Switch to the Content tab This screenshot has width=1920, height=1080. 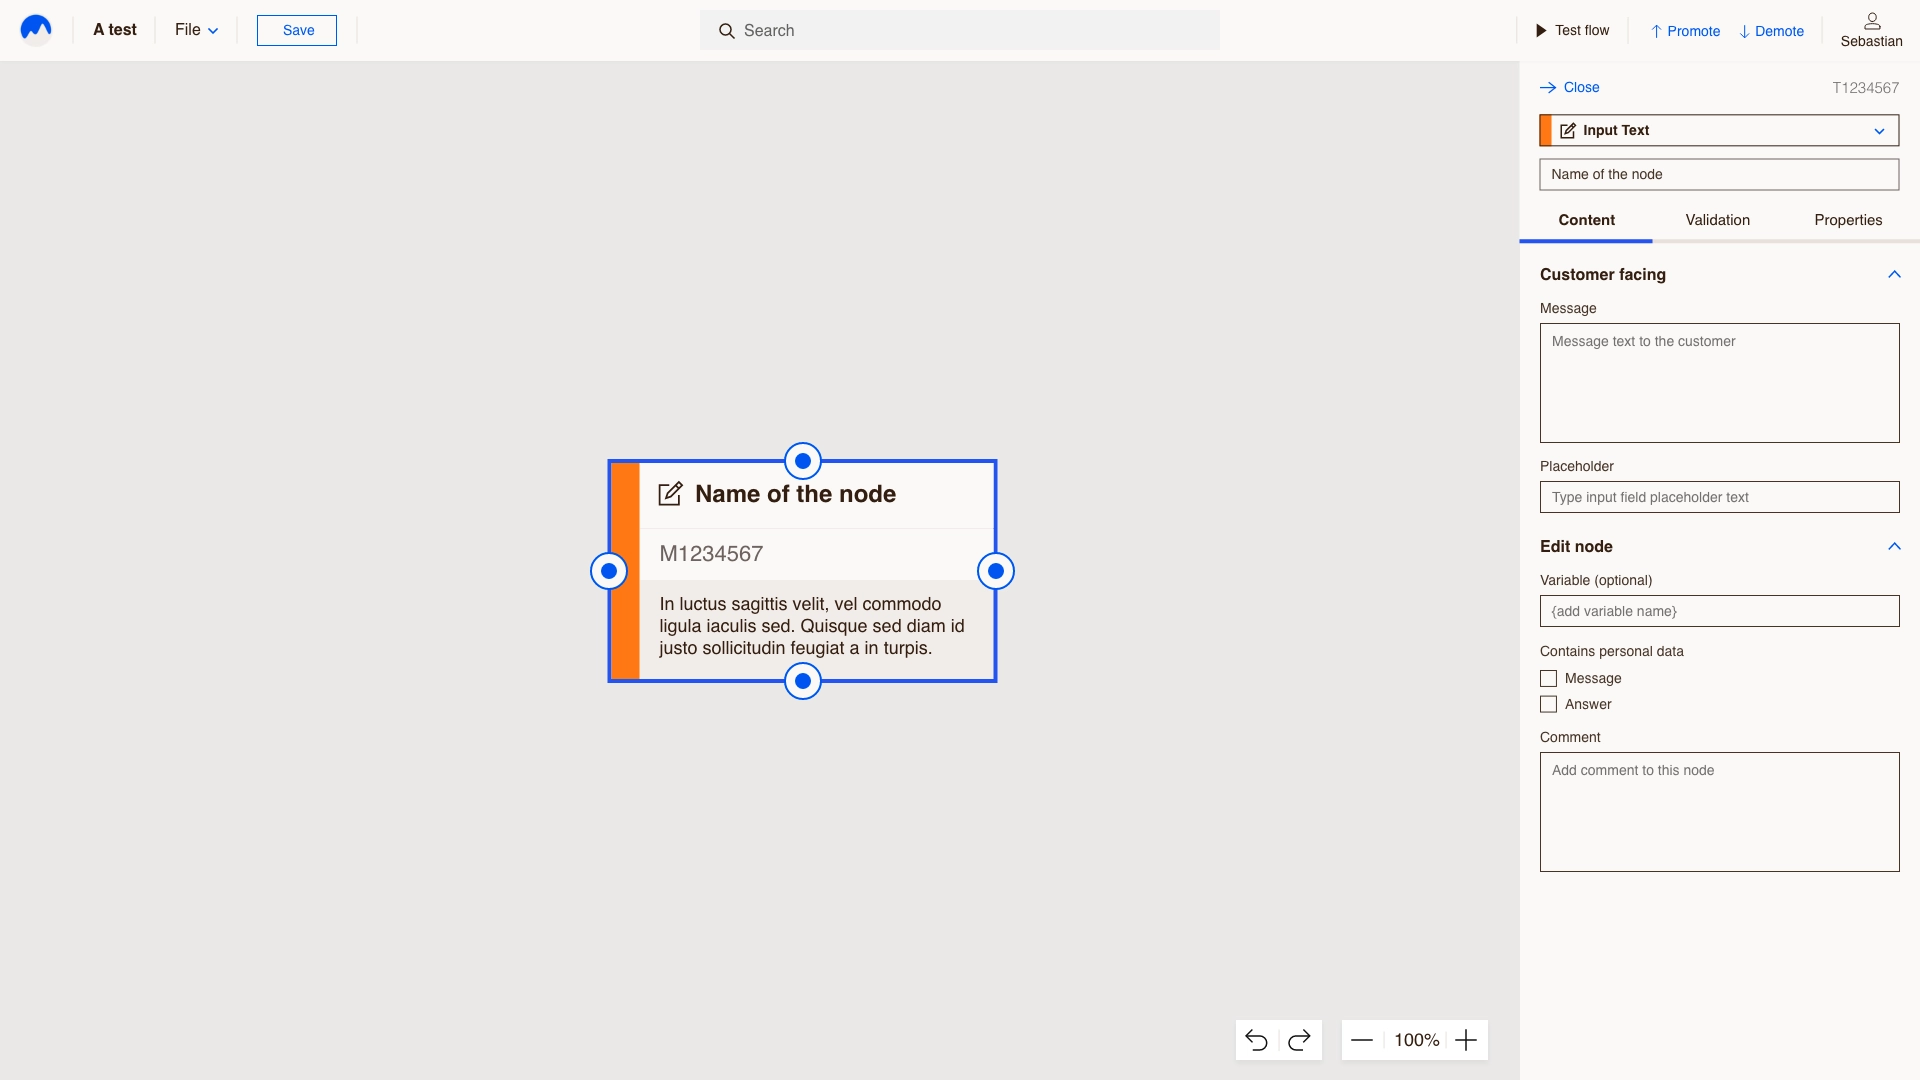1586,220
